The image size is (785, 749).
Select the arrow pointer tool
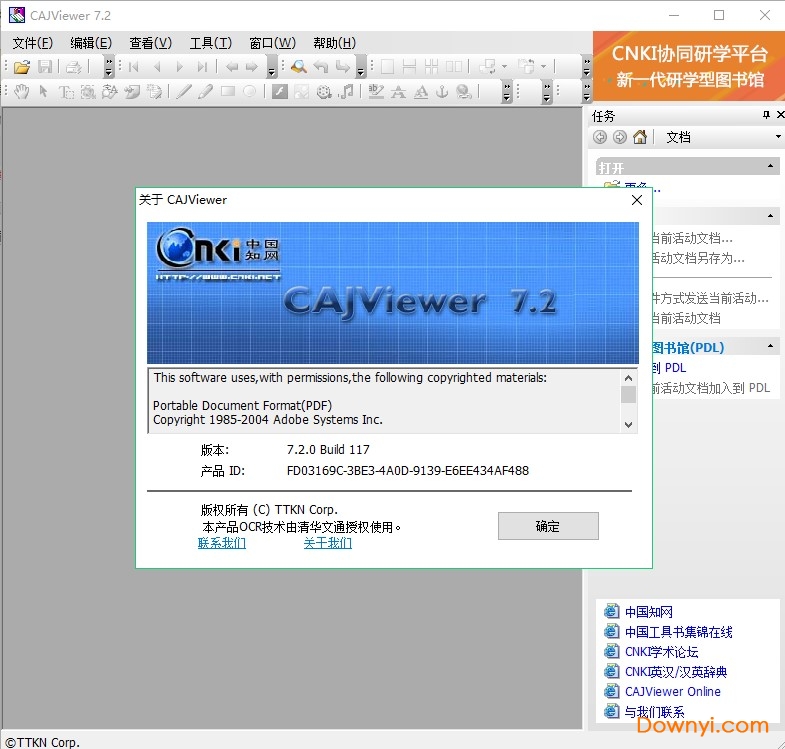coord(43,92)
